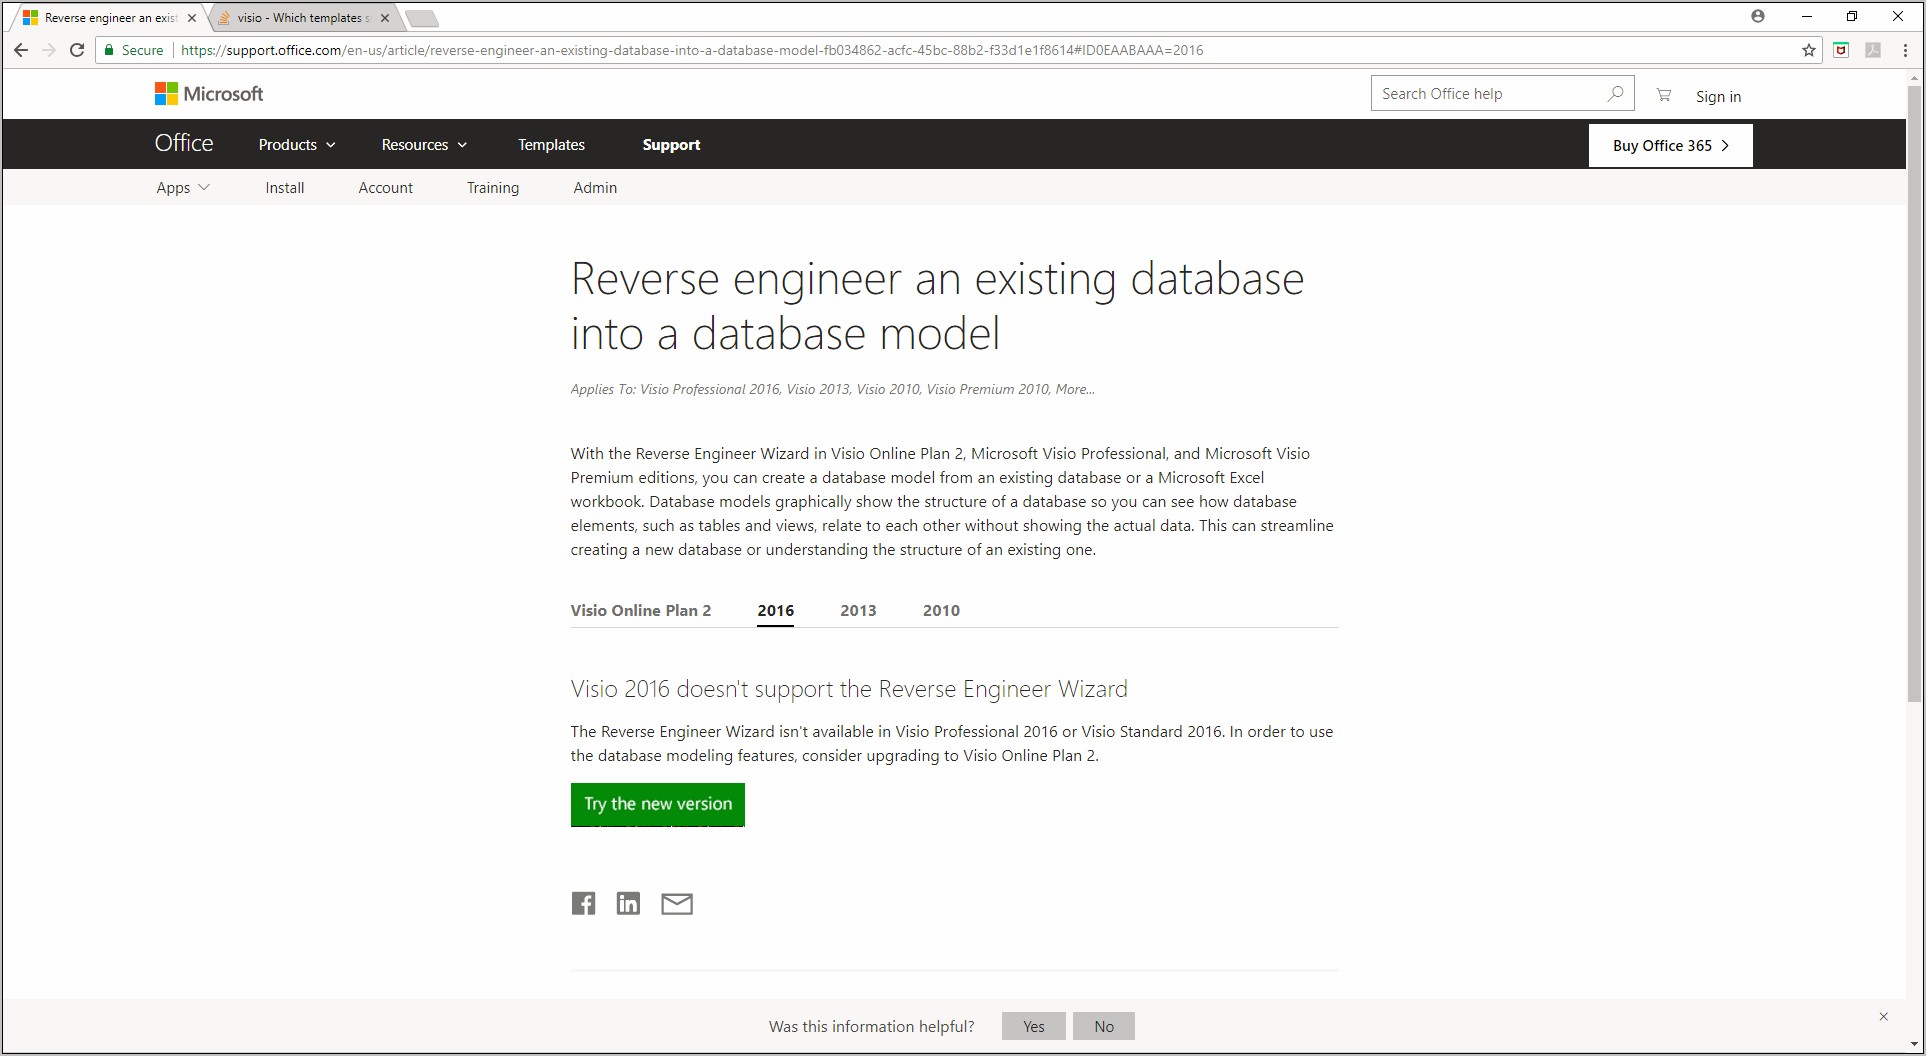Click Sign in link
The width and height of the screenshot is (1926, 1056).
(1718, 96)
